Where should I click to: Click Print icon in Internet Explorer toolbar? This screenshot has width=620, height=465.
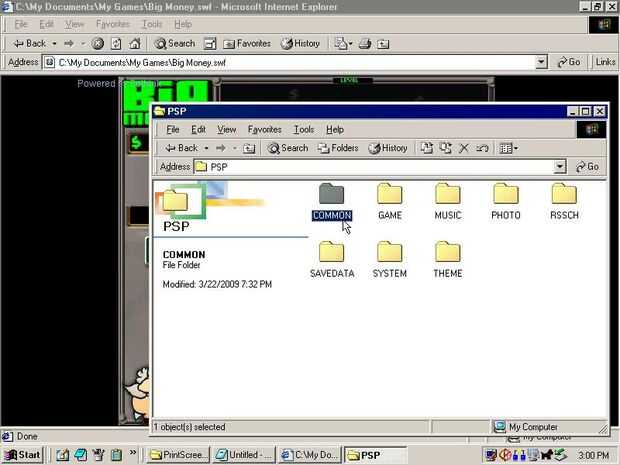click(365, 43)
